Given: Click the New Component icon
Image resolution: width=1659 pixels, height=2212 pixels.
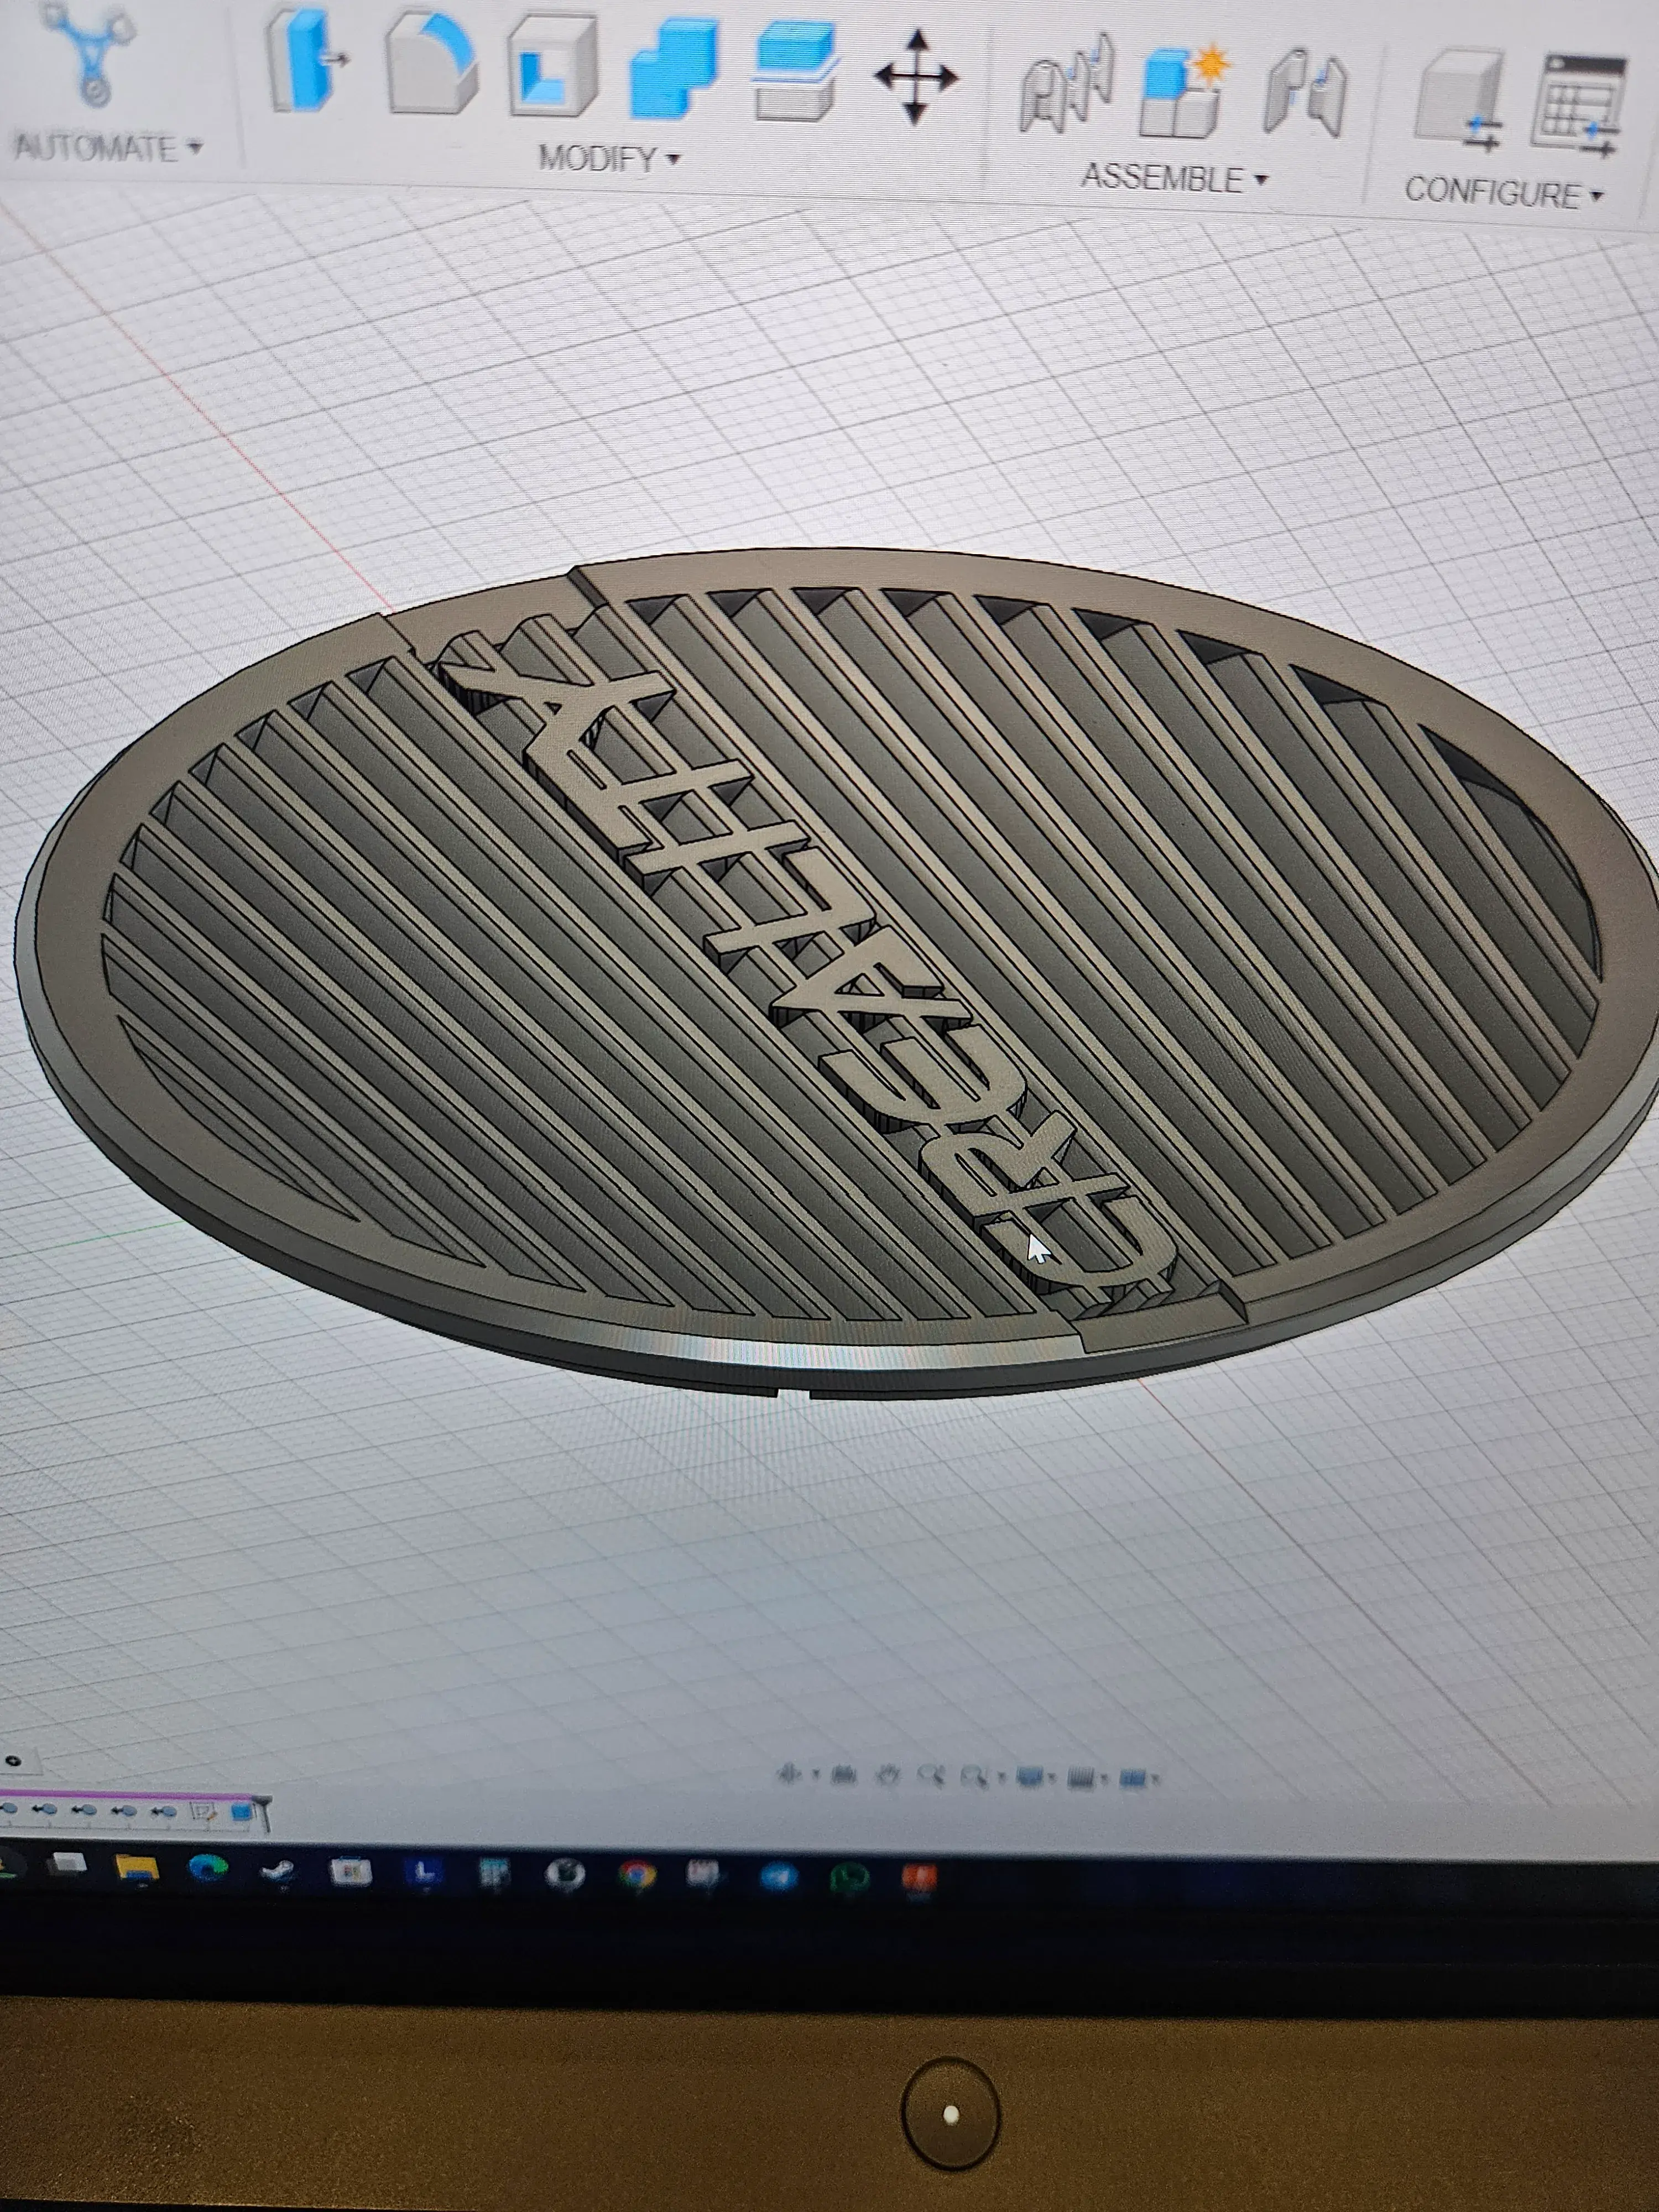Looking at the screenshot, I should 1186,90.
